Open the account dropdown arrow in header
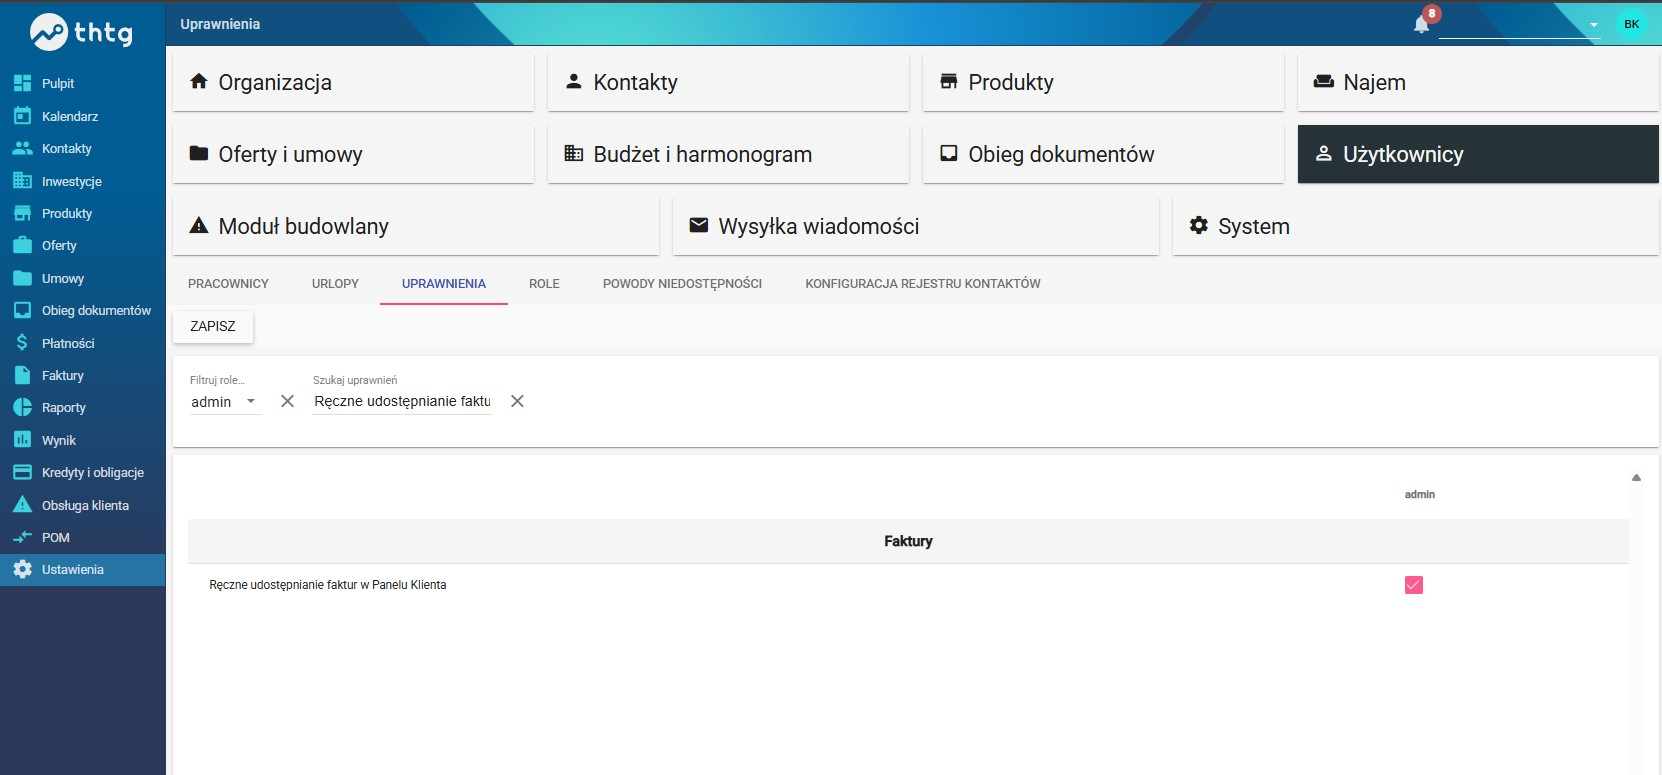The width and height of the screenshot is (1662, 775). pyautogui.click(x=1593, y=25)
